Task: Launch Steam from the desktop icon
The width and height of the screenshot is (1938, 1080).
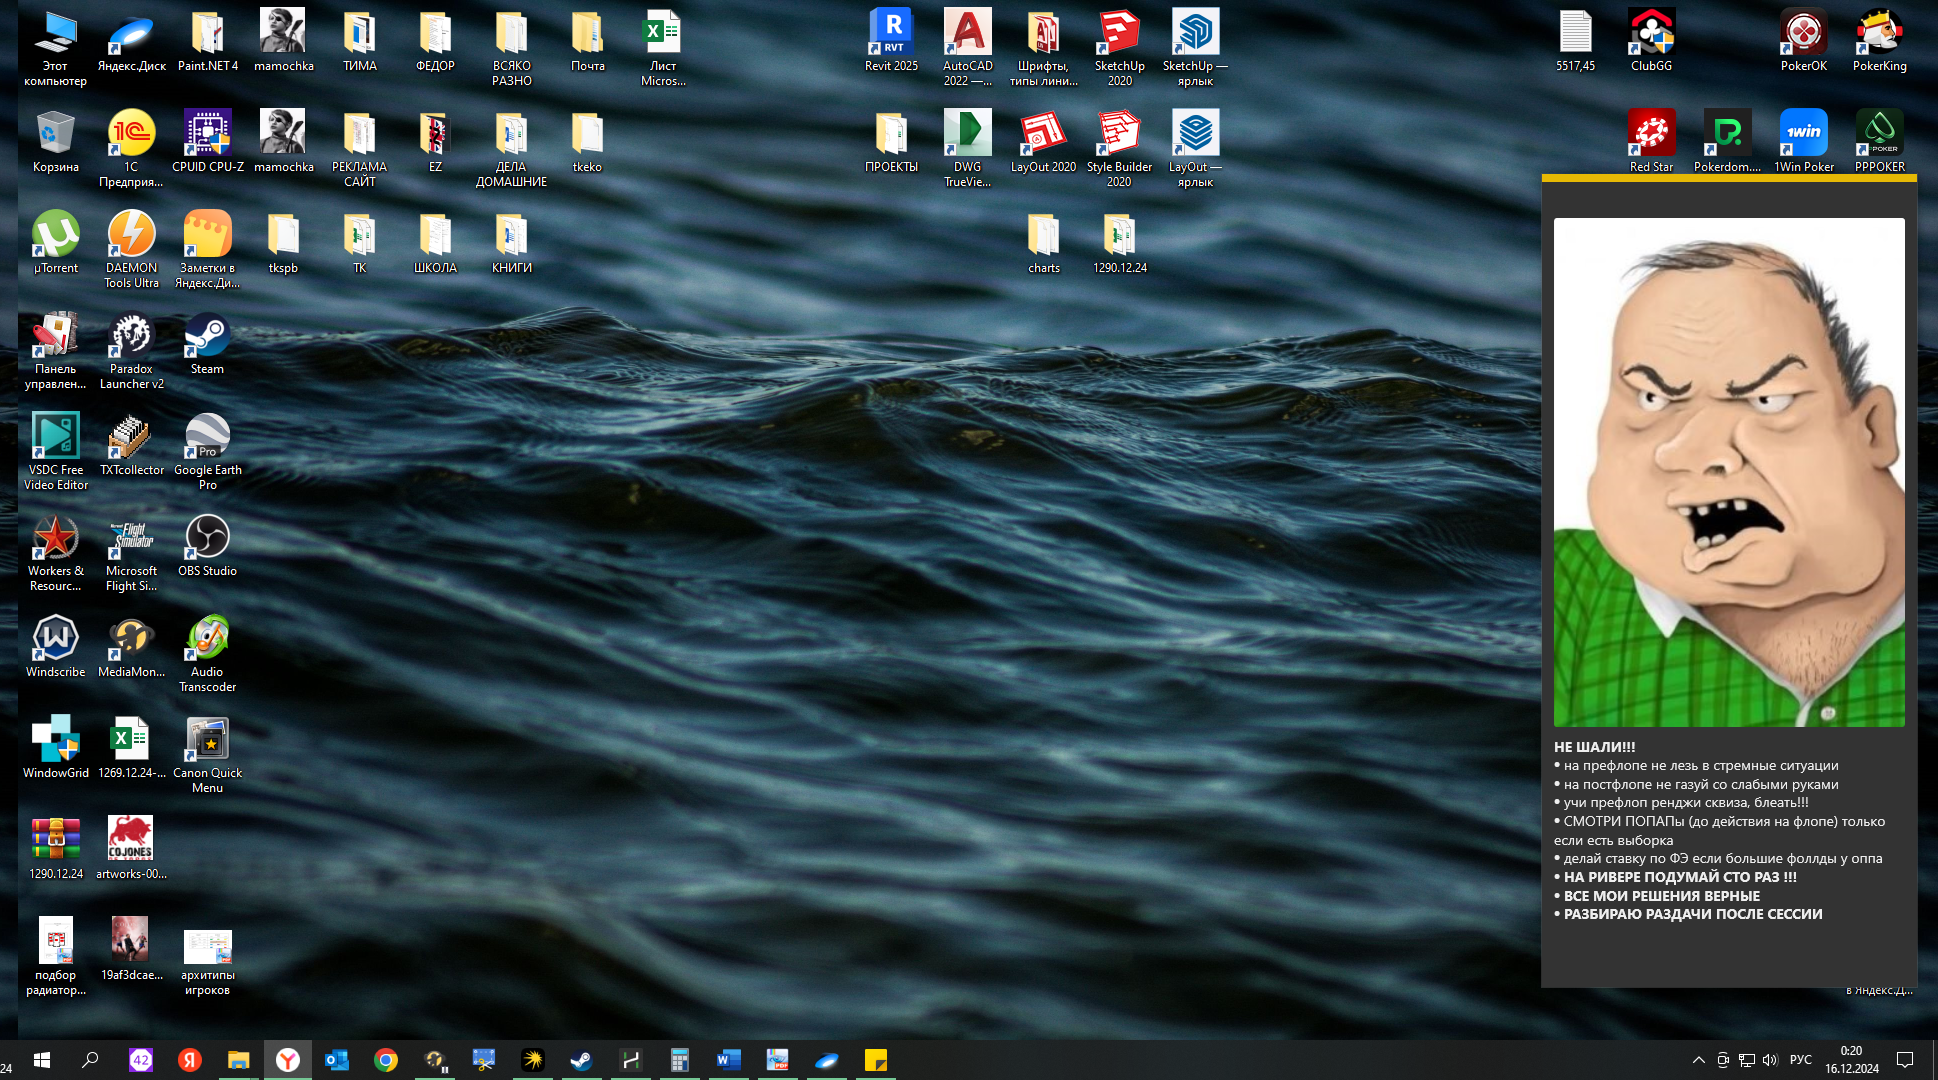Action: (x=207, y=344)
